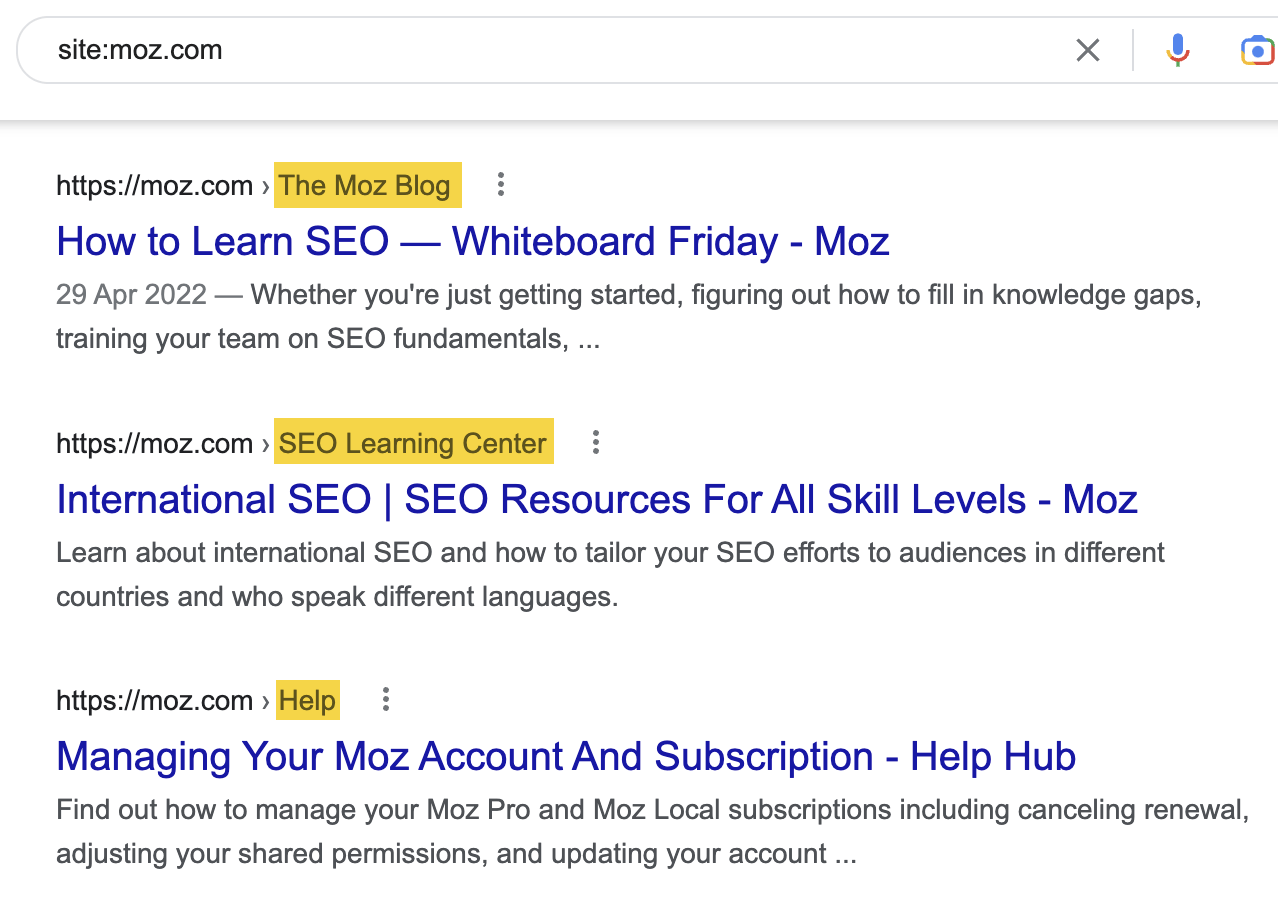The height and width of the screenshot is (914, 1278).
Task: Open the three-dot menu for the International SEO result
Action: [x=595, y=442]
